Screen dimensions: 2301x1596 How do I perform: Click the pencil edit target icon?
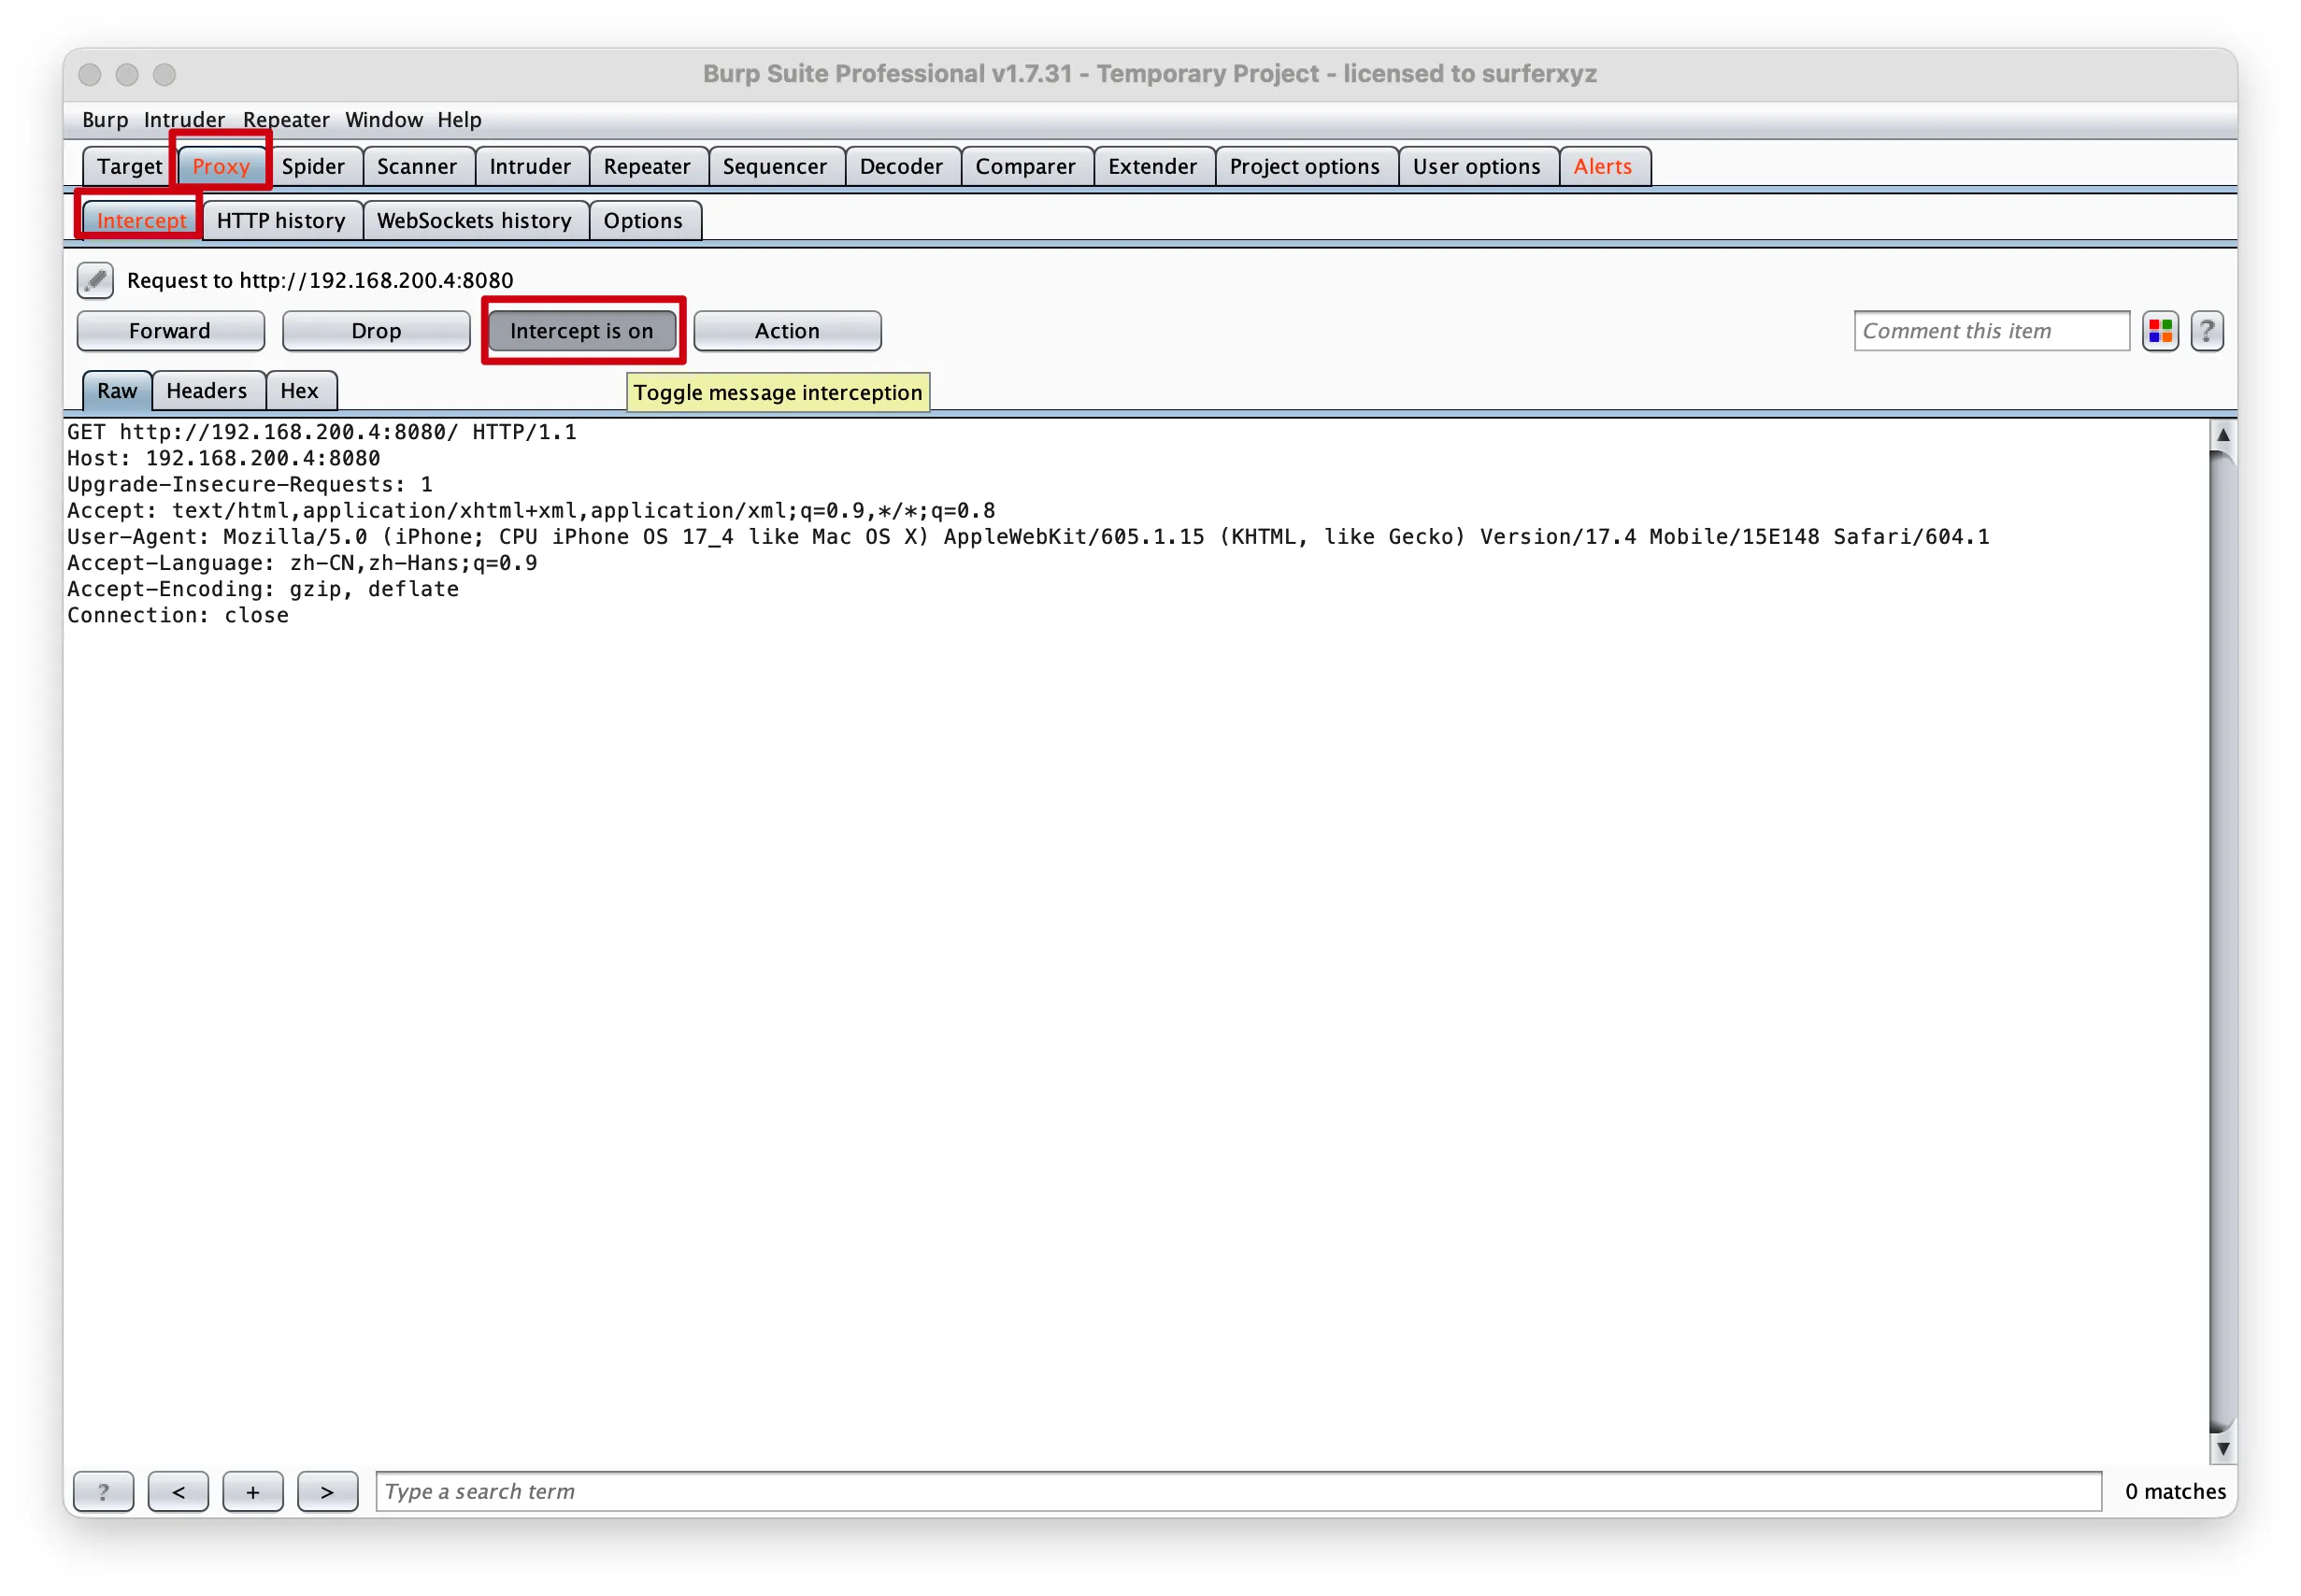click(95, 280)
